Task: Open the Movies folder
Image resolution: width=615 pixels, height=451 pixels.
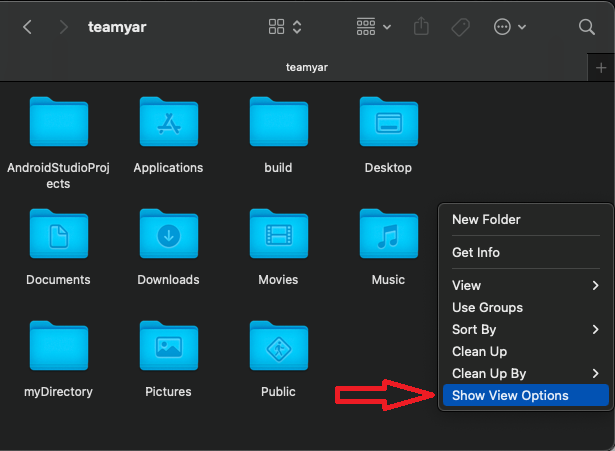Action: point(278,234)
